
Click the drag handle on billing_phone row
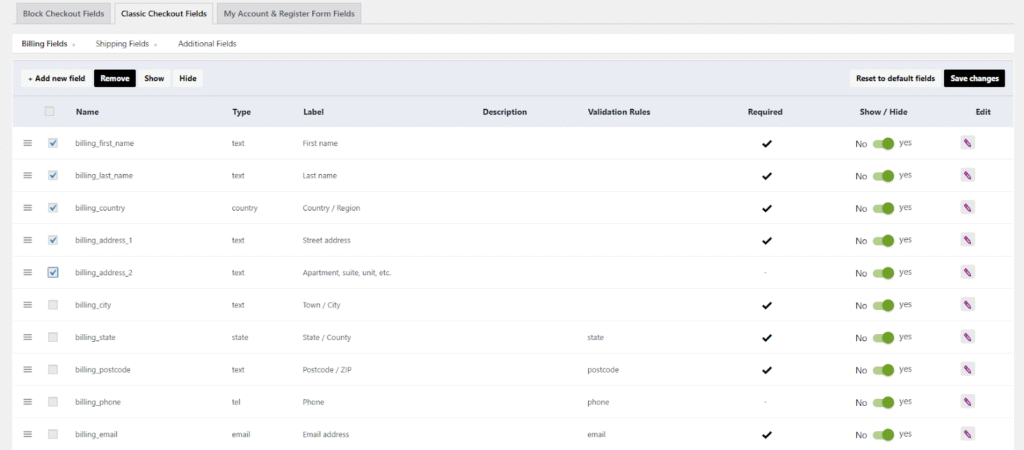point(28,402)
